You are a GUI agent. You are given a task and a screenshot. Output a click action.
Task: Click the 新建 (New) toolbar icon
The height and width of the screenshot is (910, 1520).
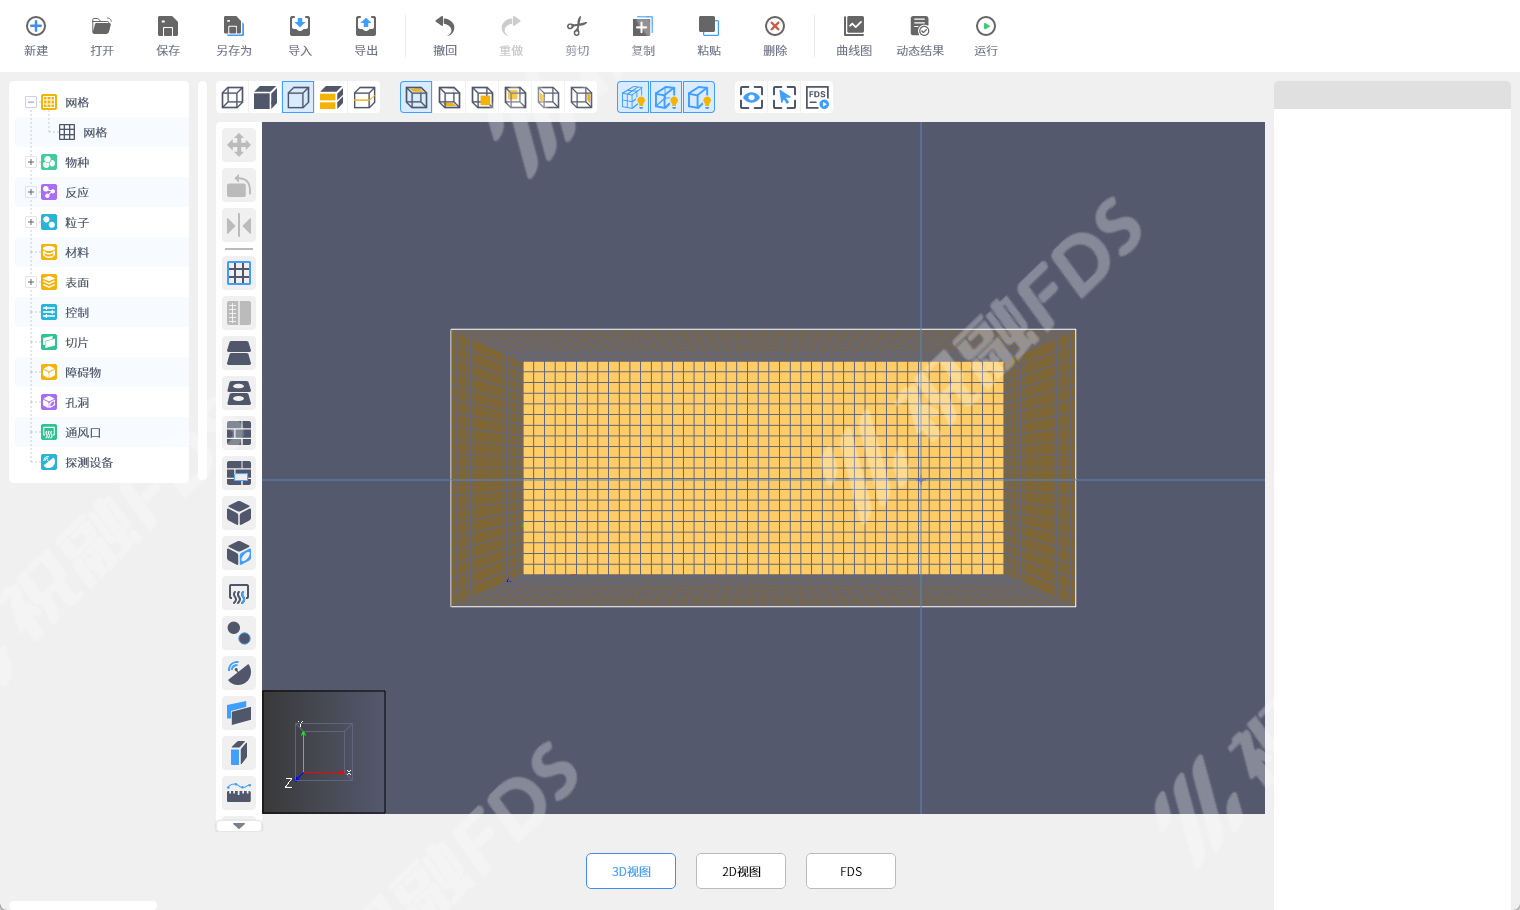(36, 36)
